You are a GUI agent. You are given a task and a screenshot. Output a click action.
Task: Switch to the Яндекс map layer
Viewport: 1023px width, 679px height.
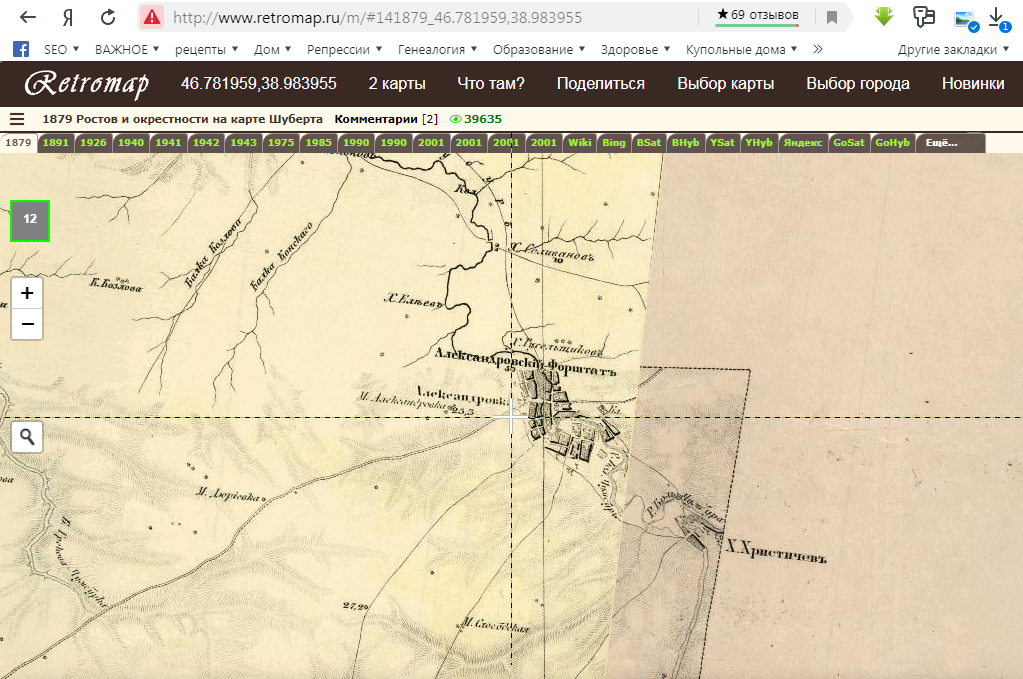tap(802, 143)
